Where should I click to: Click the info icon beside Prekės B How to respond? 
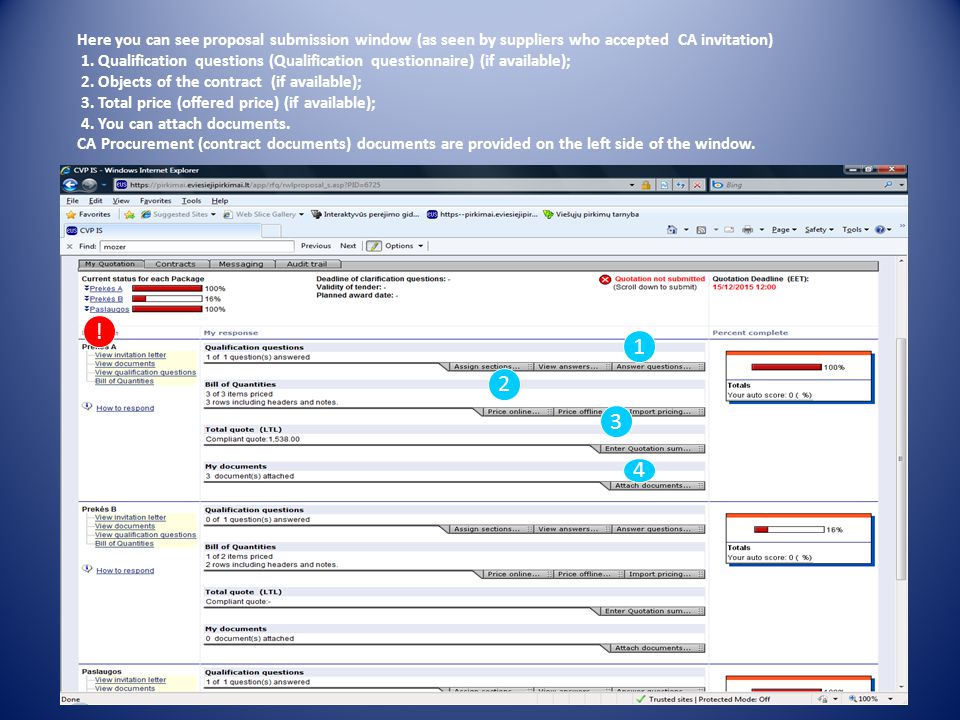(x=87, y=569)
